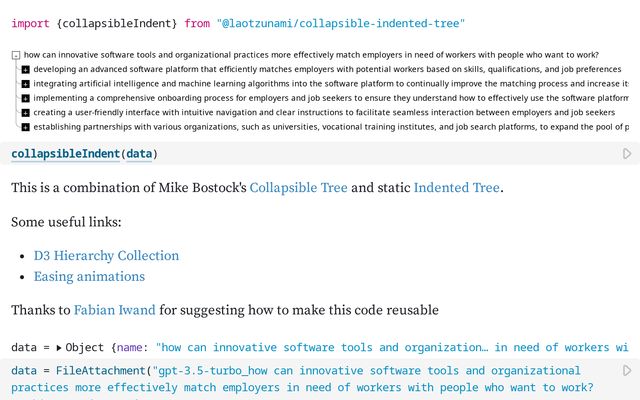
Task: Expand the 'creating a user-friendly interface' node
Action: click(x=25, y=113)
